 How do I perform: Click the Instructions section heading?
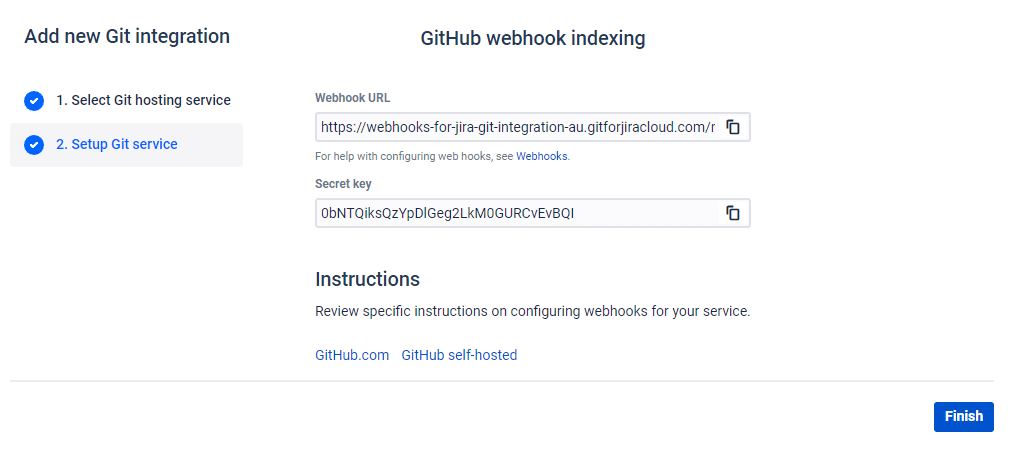pyautogui.click(x=367, y=279)
